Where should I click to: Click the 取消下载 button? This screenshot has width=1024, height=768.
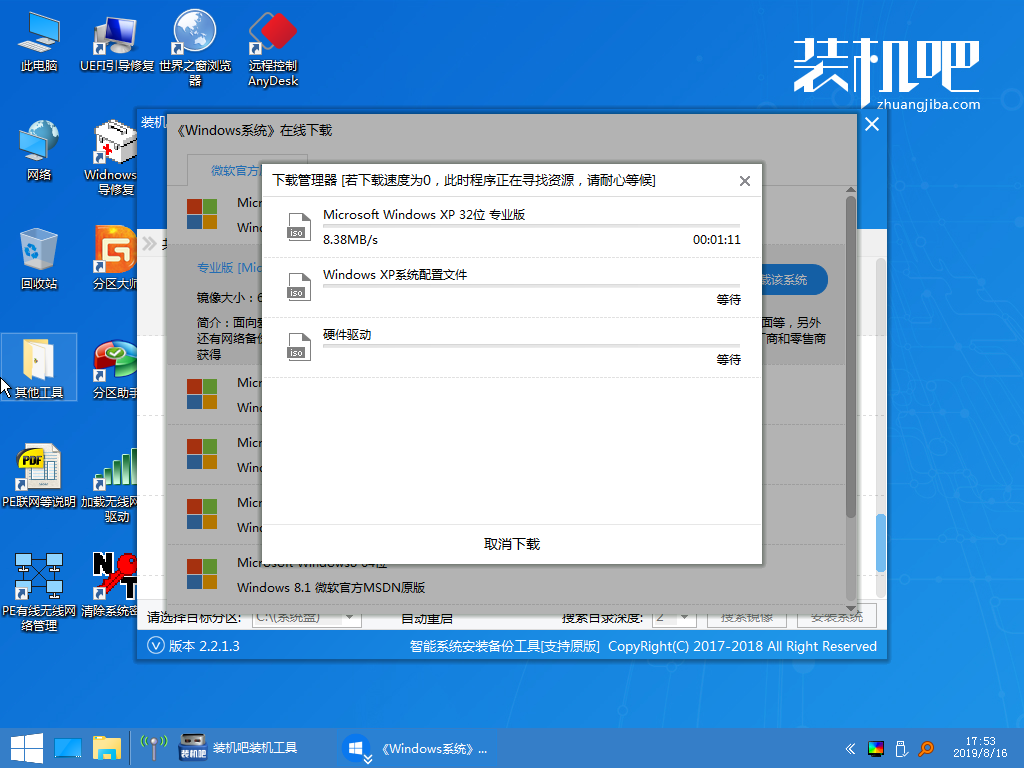click(512, 544)
